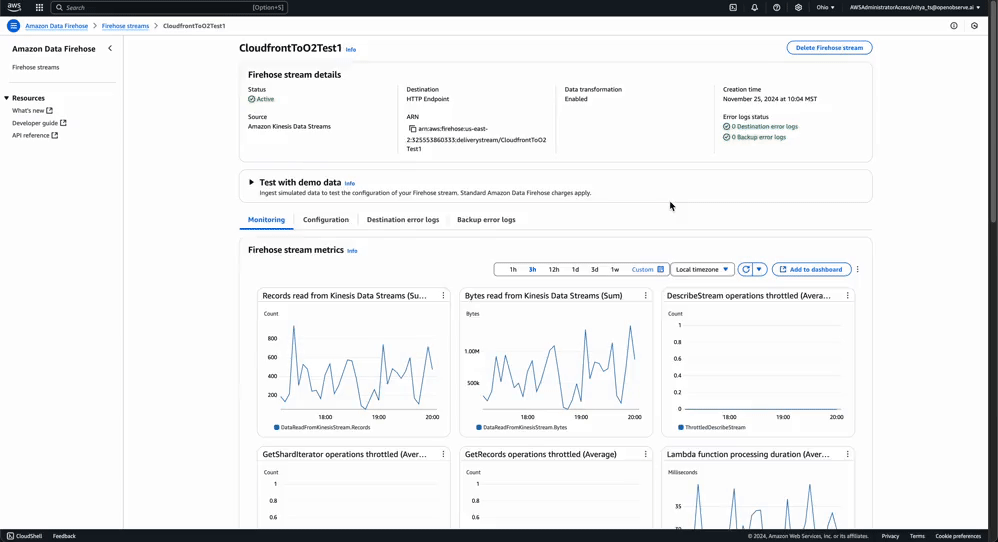Focus the AWS search field
The height and width of the screenshot is (542, 998).
169,8
